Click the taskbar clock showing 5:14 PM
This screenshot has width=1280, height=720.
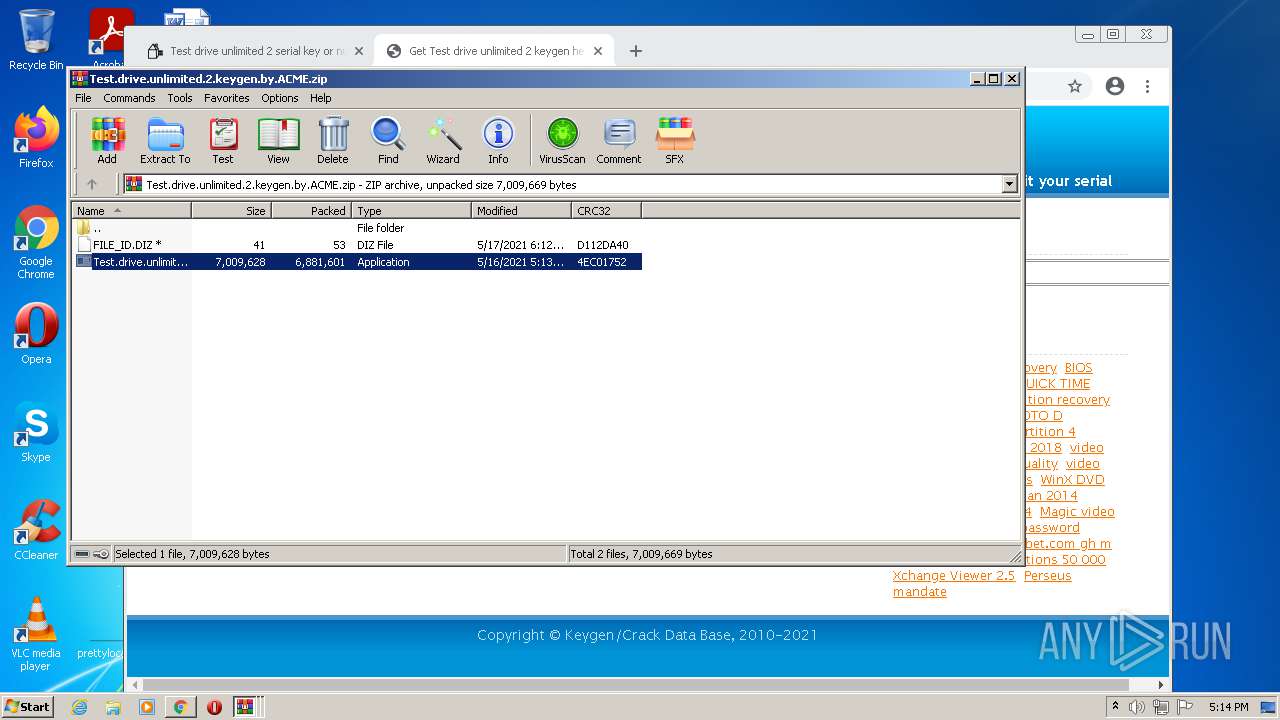(1228, 707)
